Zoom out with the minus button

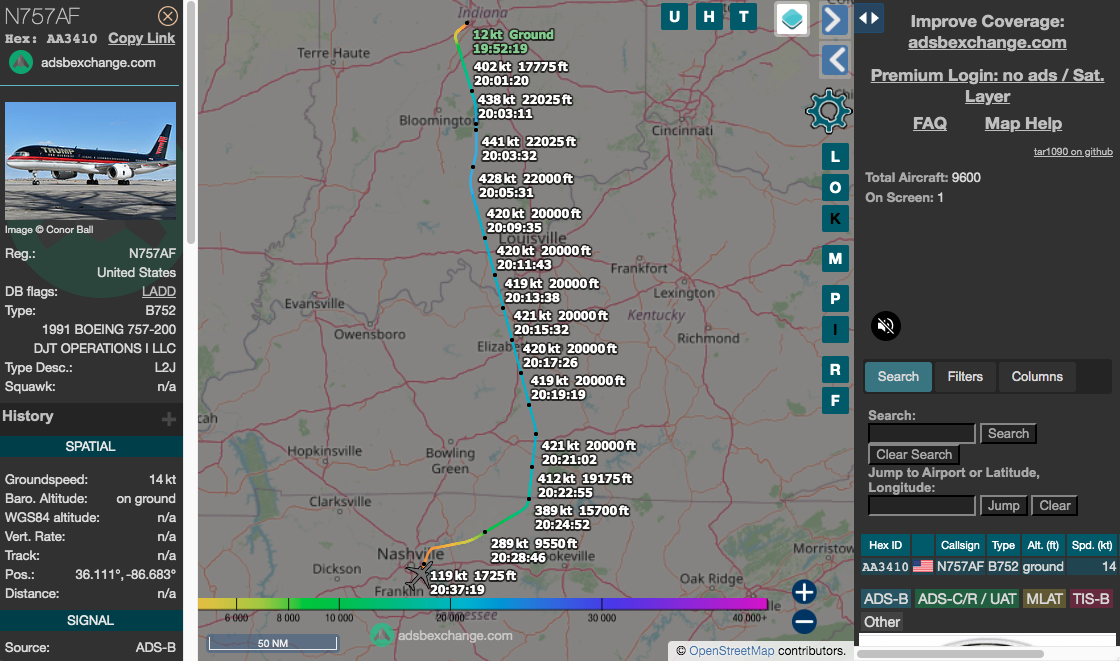coord(804,622)
